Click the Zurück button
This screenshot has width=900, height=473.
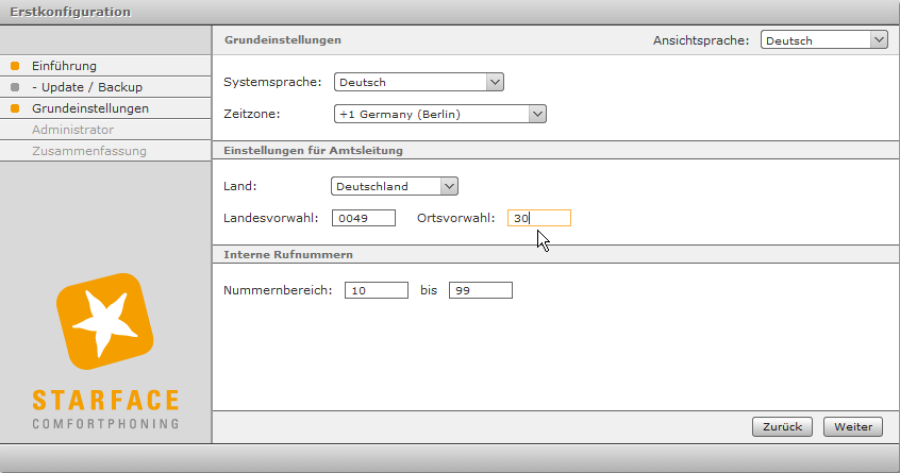point(782,427)
